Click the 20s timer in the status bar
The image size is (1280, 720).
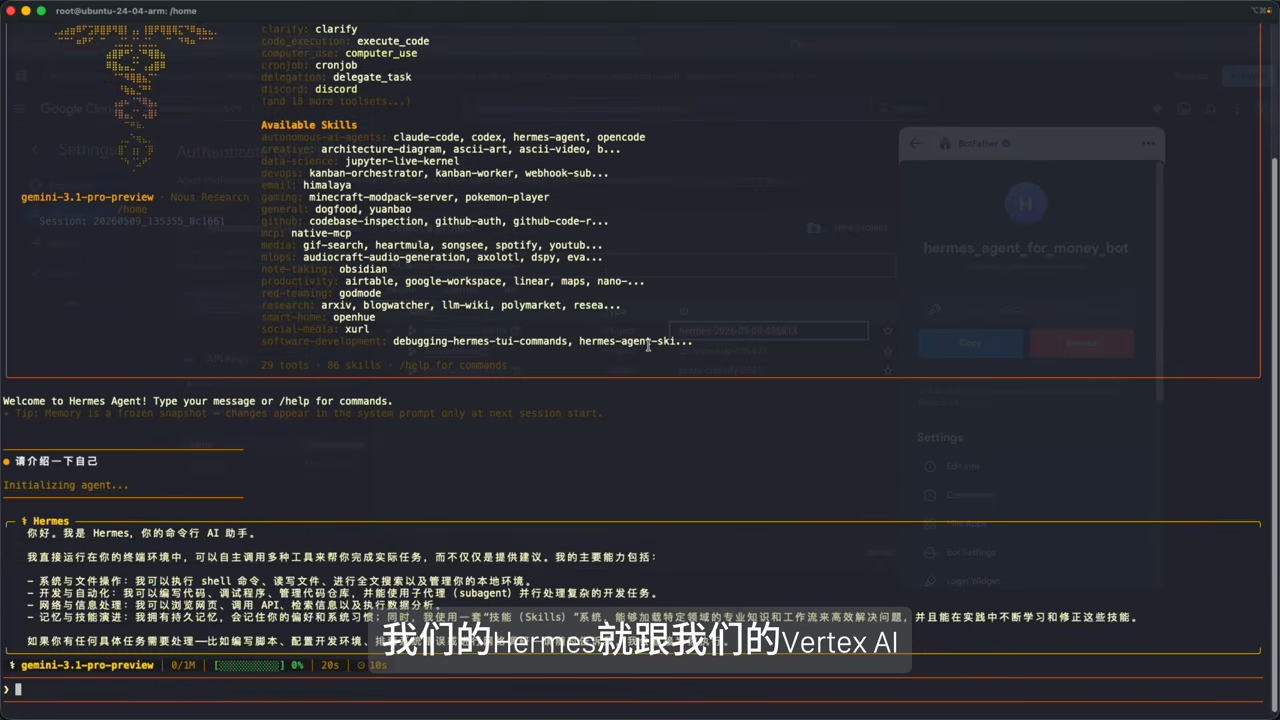click(330, 665)
